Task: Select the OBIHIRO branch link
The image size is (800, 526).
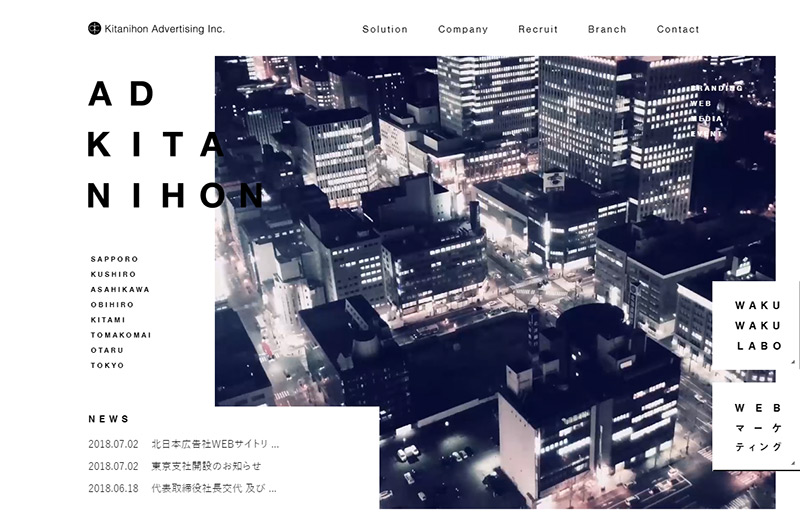Action: pyautogui.click(x=112, y=305)
